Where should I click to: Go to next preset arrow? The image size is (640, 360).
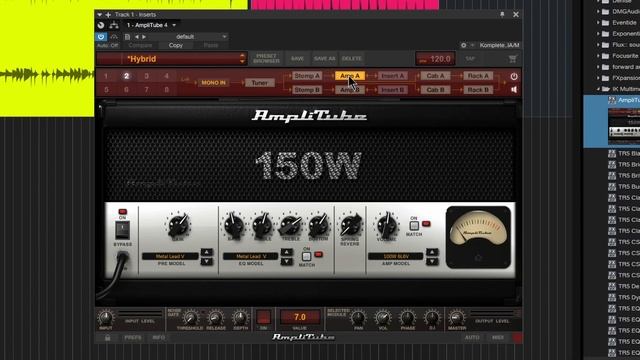point(144,37)
